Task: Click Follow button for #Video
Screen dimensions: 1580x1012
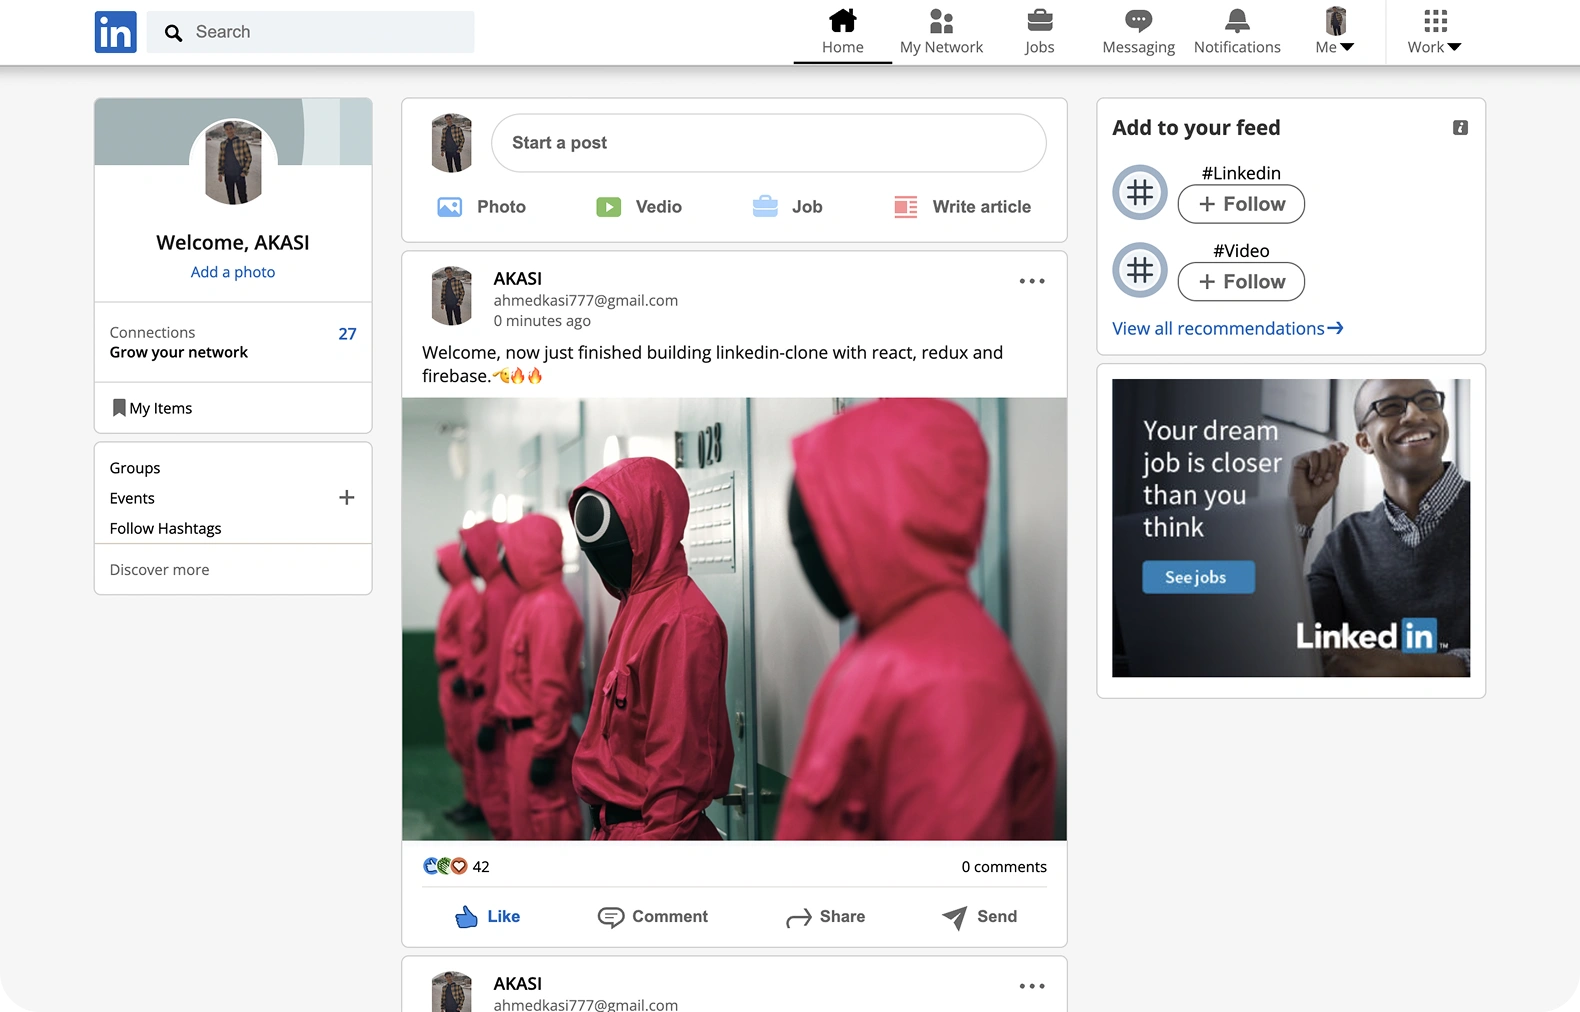Action: pyautogui.click(x=1241, y=282)
